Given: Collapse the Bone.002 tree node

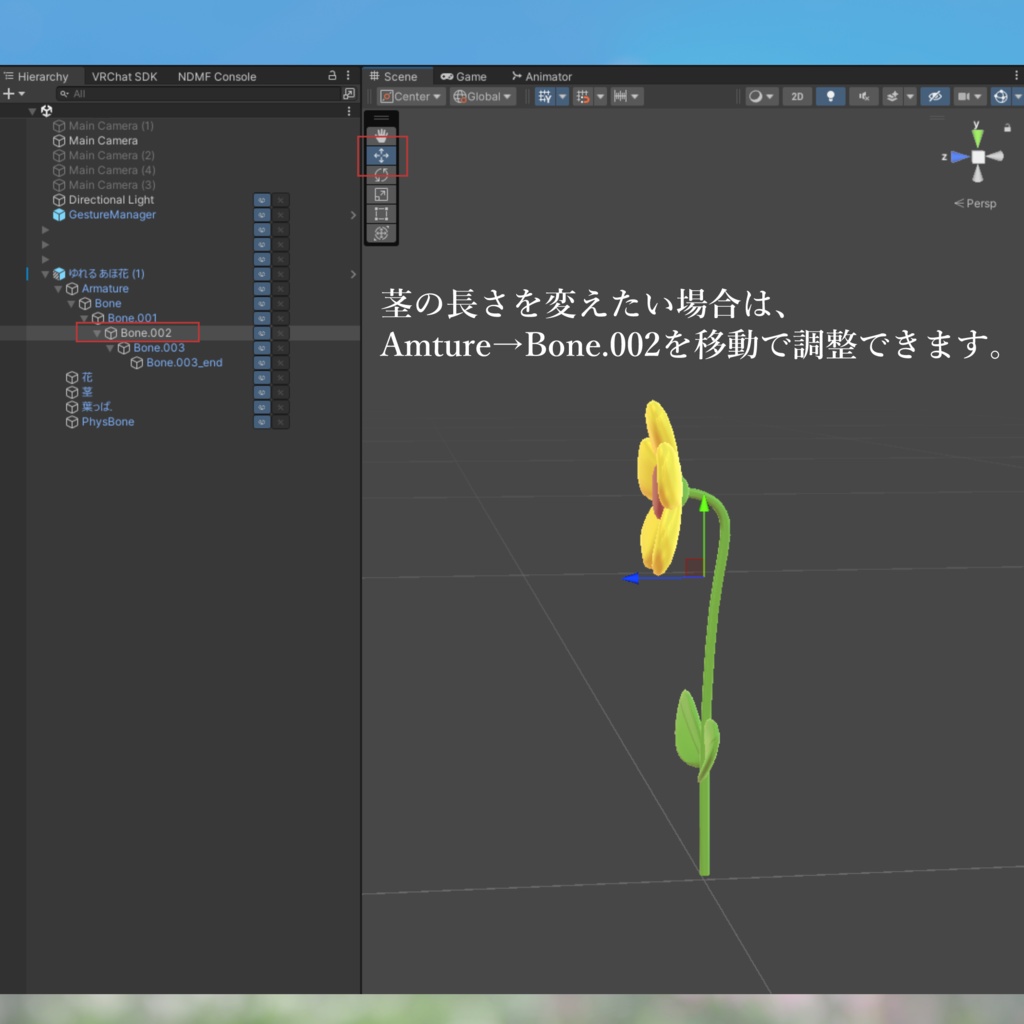Looking at the screenshot, I should [x=97, y=333].
